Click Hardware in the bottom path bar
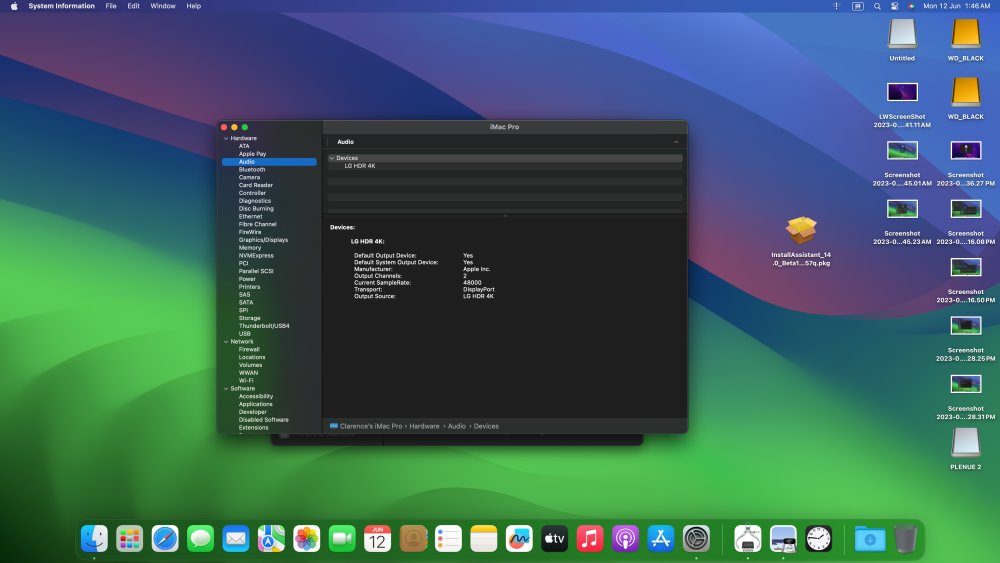 coord(424,426)
